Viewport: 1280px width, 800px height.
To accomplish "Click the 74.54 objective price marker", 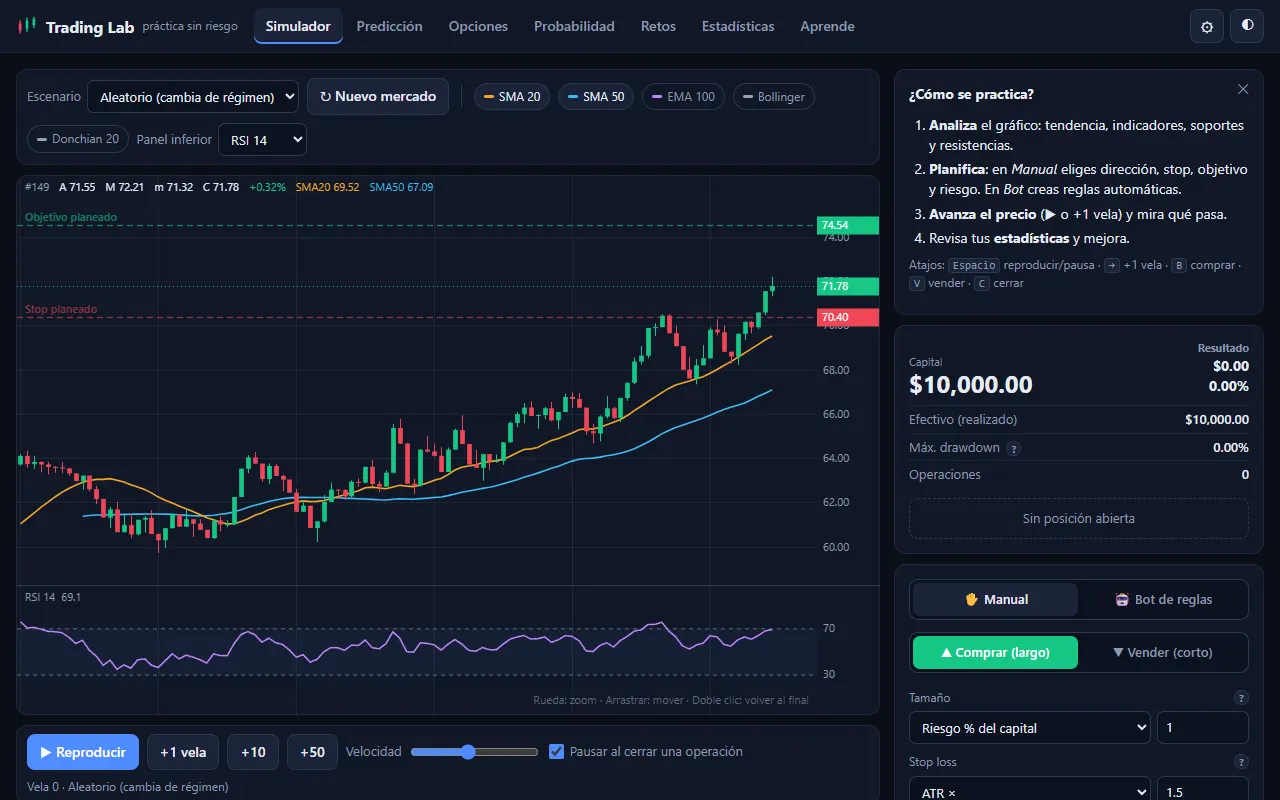I will pyautogui.click(x=848, y=225).
